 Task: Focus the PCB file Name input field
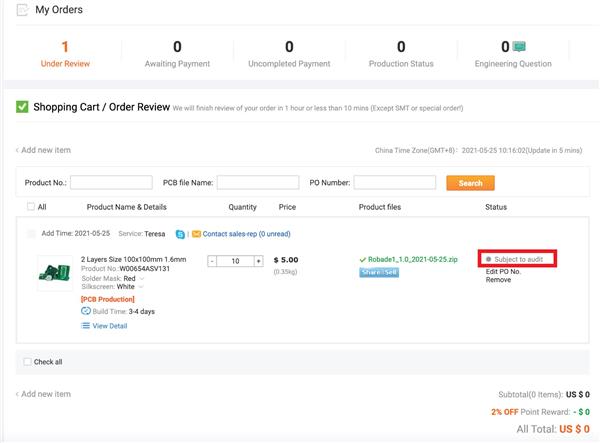coord(258,183)
